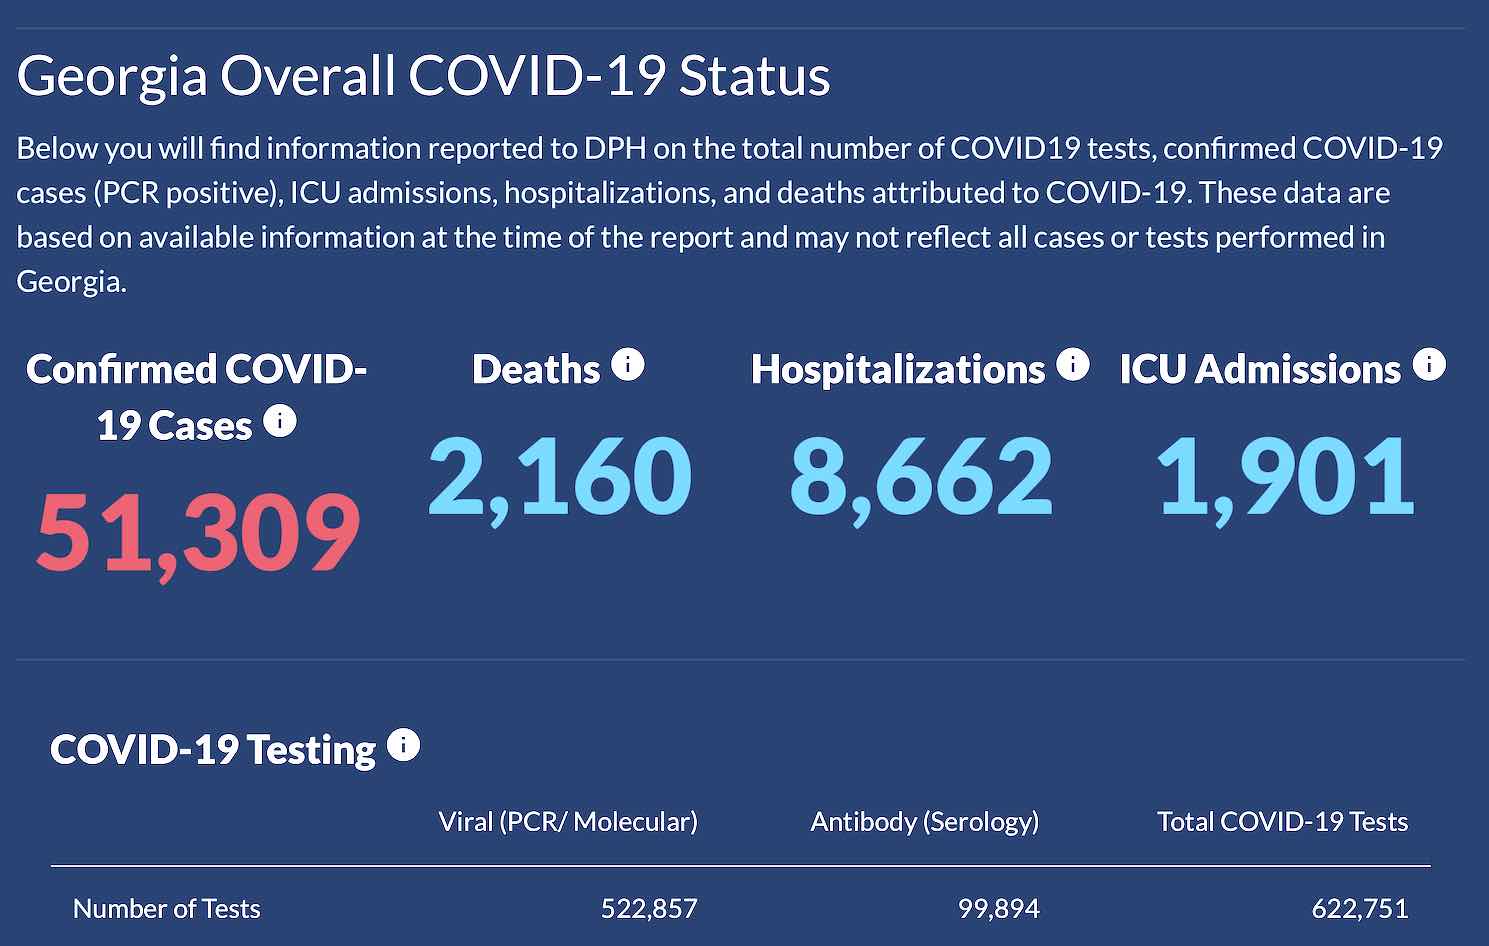The width and height of the screenshot is (1489, 946).
Task: Click the Deaths info badge for definition details
Action: [x=629, y=365]
